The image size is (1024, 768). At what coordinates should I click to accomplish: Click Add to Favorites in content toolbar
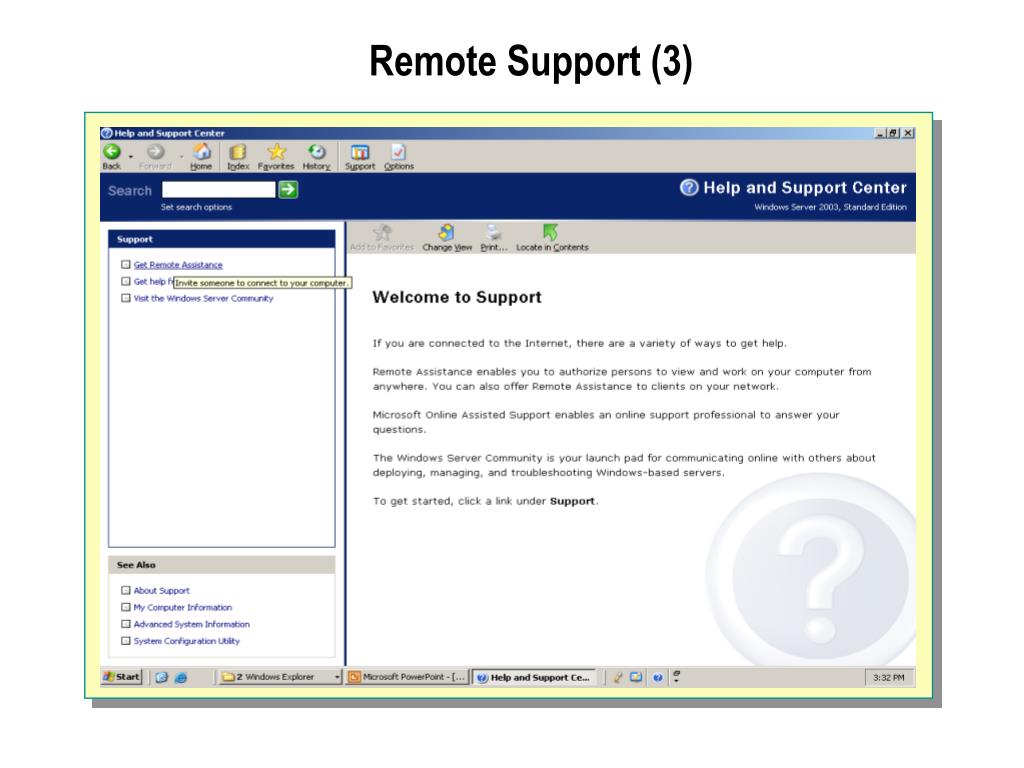(381, 238)
